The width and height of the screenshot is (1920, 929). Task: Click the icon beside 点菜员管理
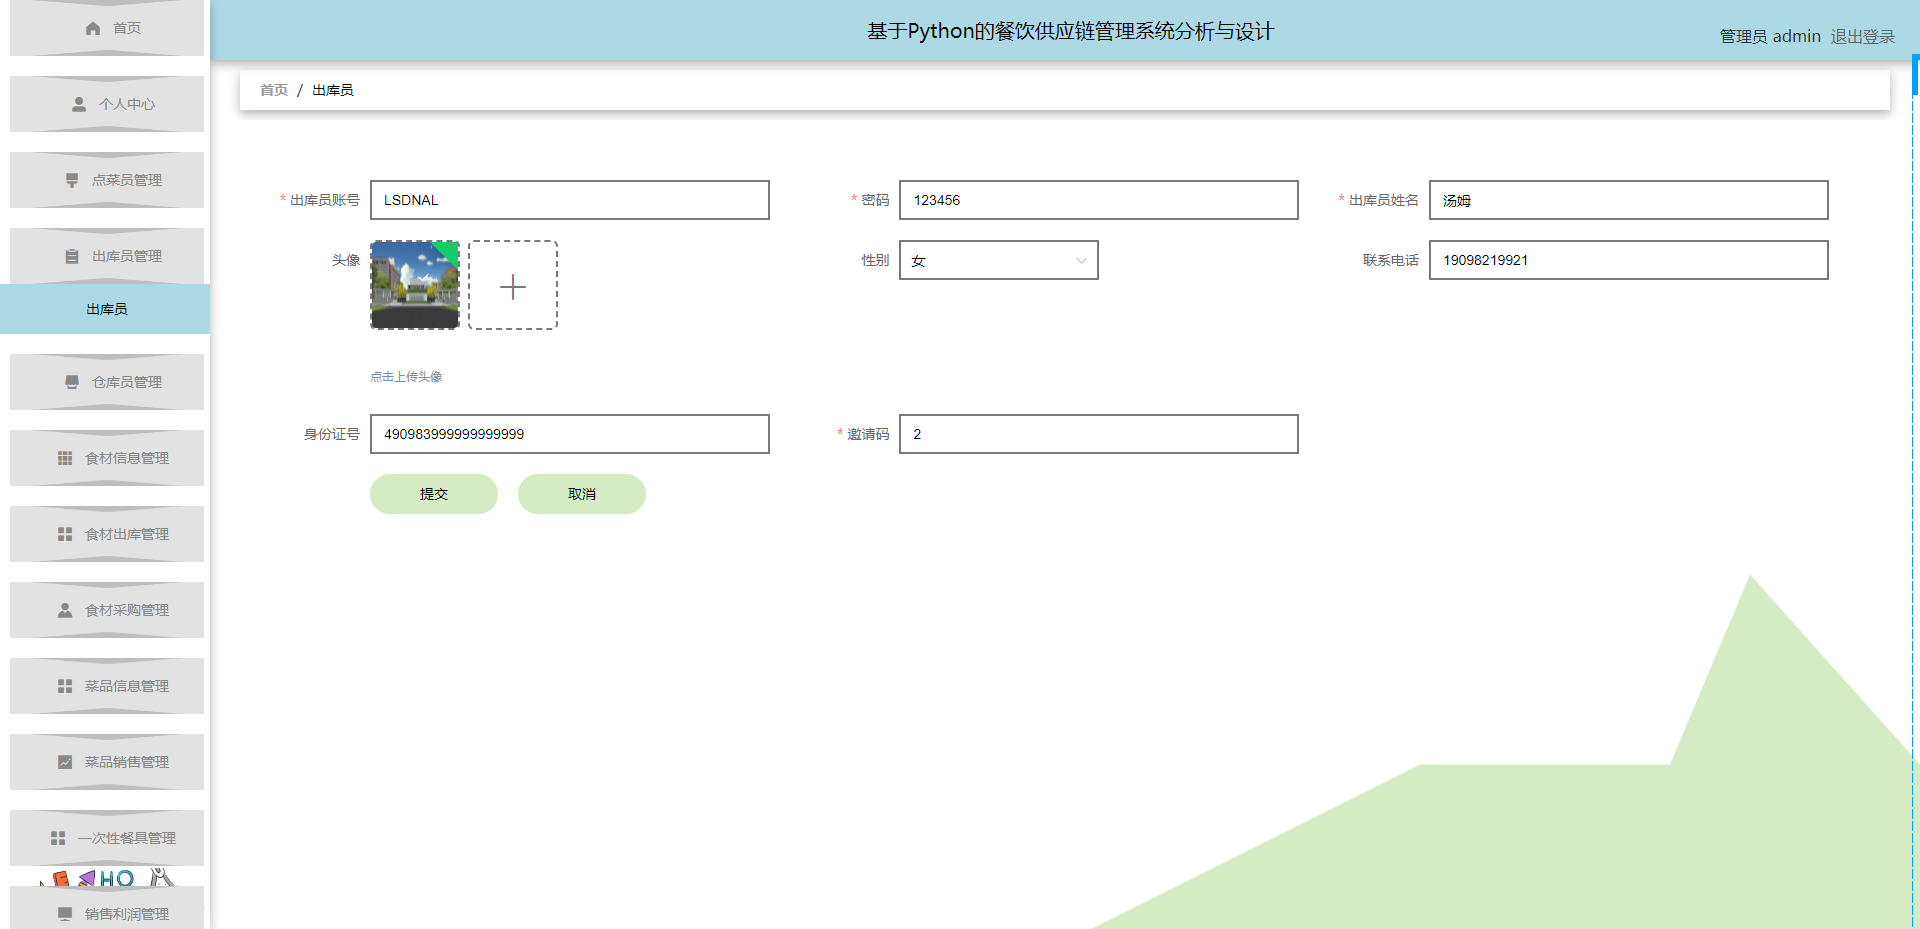pyautogui.click(x=72, y=180)
